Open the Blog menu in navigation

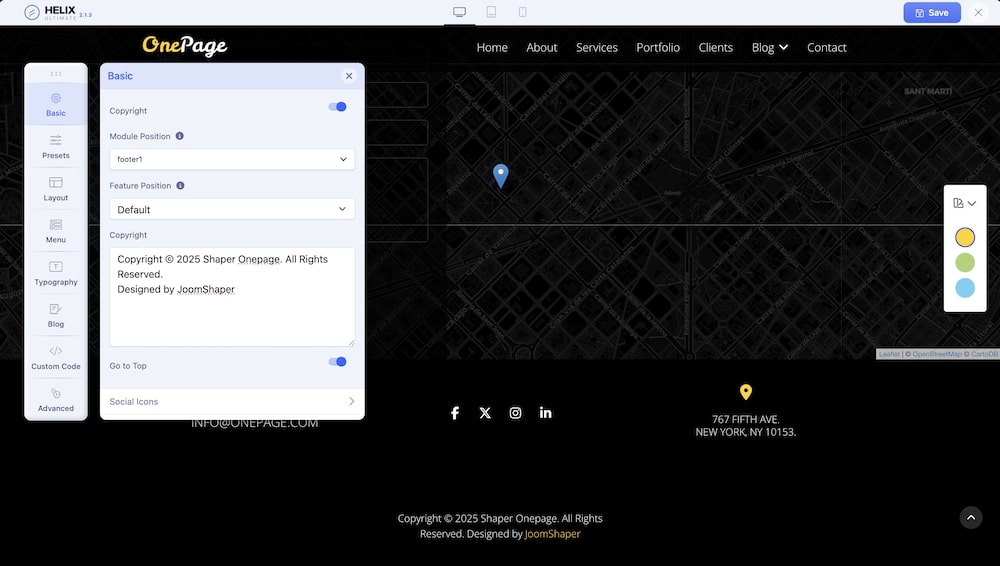pyautogui.click(x=769, y=47)
